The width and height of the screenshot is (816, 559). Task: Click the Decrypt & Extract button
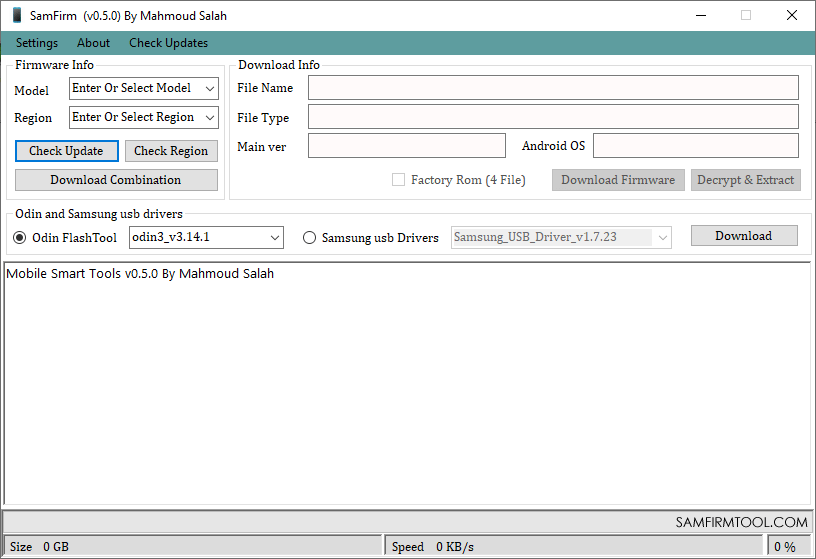(x=745, y=180)
